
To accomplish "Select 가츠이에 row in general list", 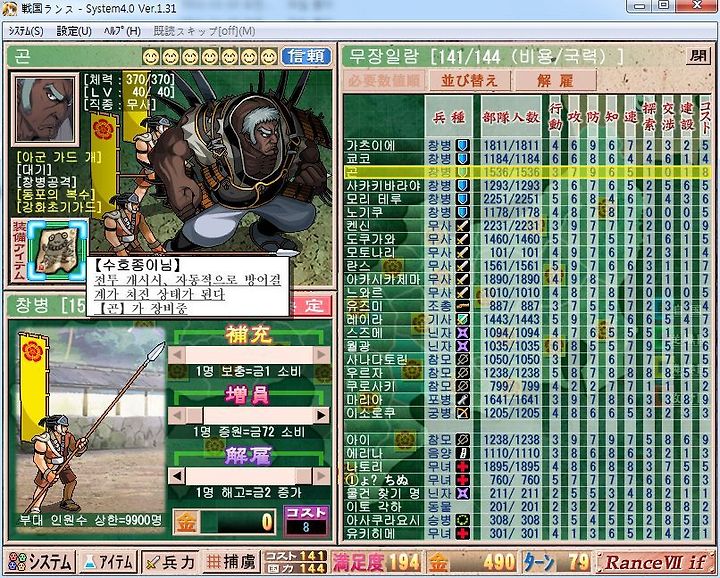I will [x=527, y=146].
